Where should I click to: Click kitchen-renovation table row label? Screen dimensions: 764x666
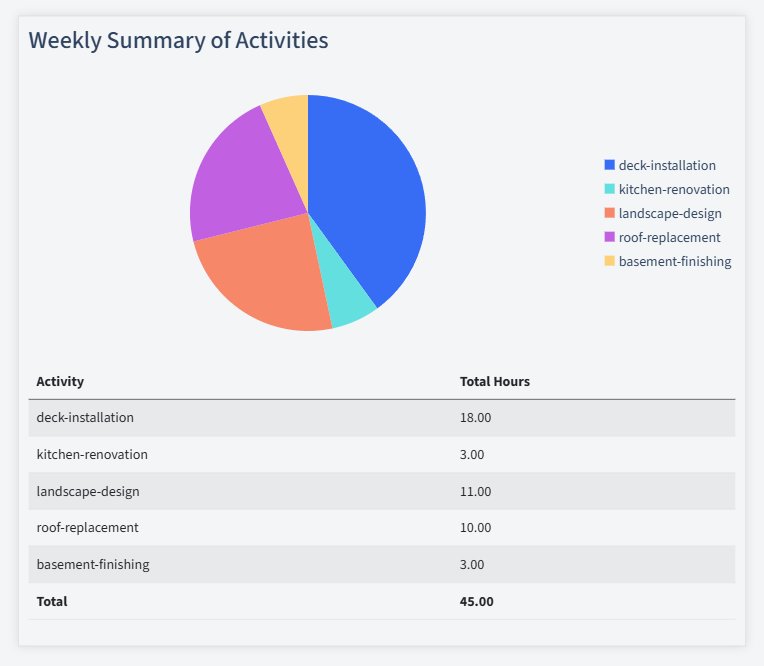[92, 454]
